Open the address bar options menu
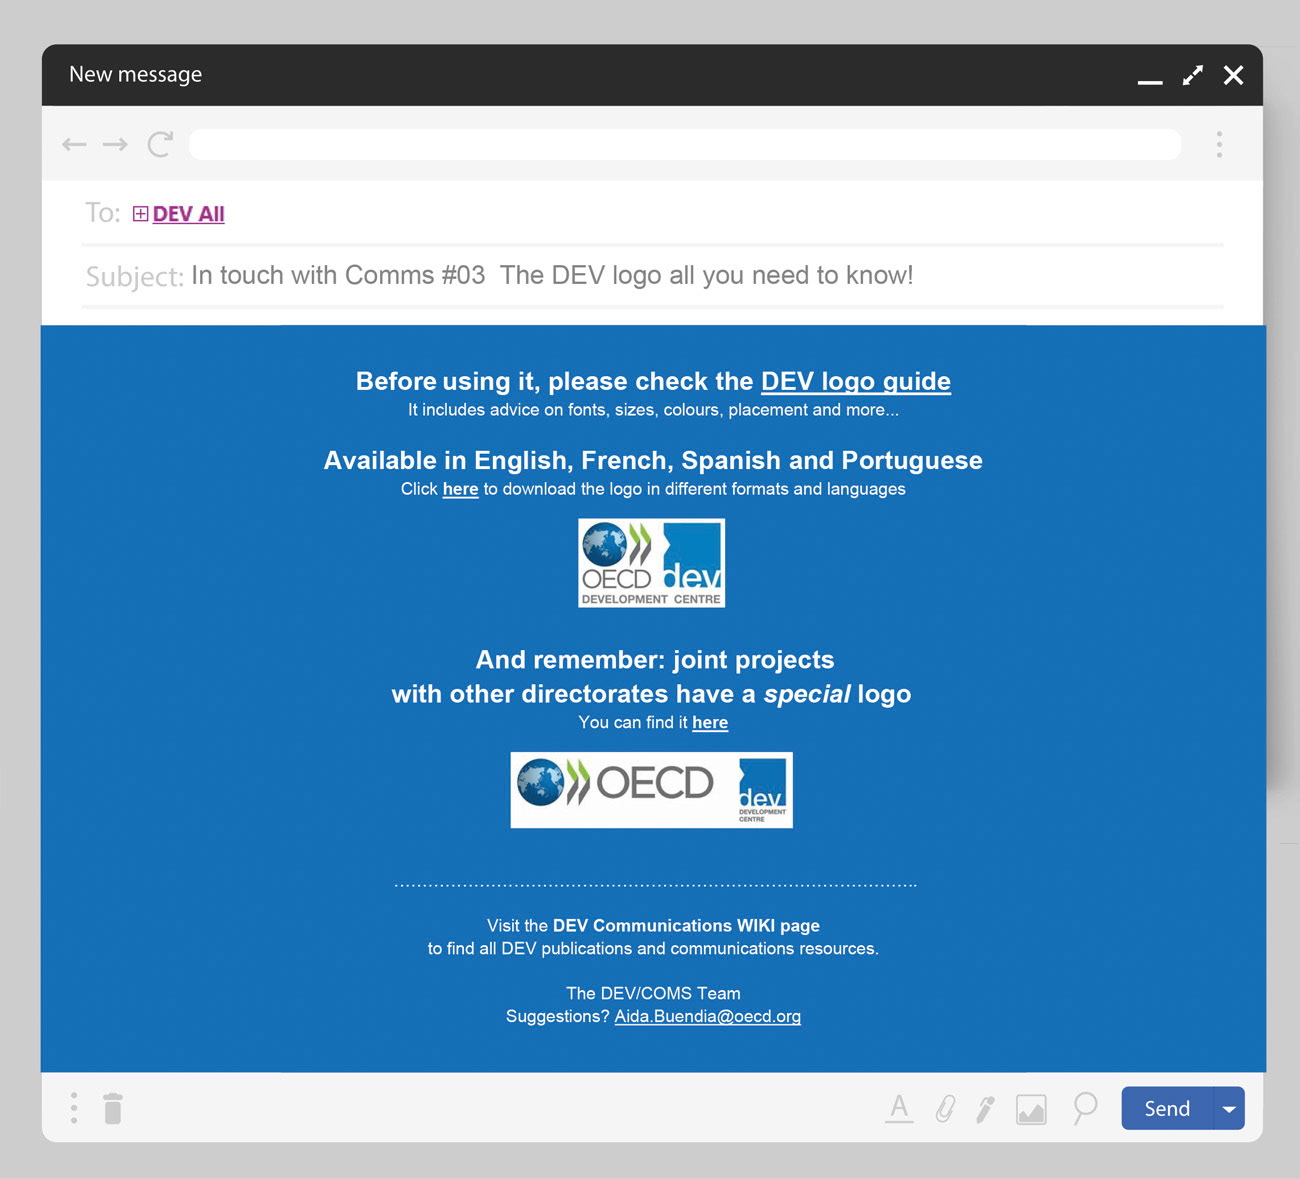 pos(1219,144)
